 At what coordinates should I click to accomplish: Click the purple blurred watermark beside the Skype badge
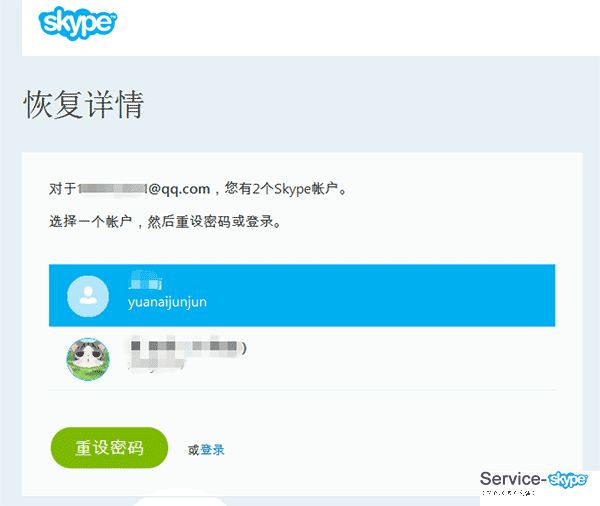click(512, 484)
